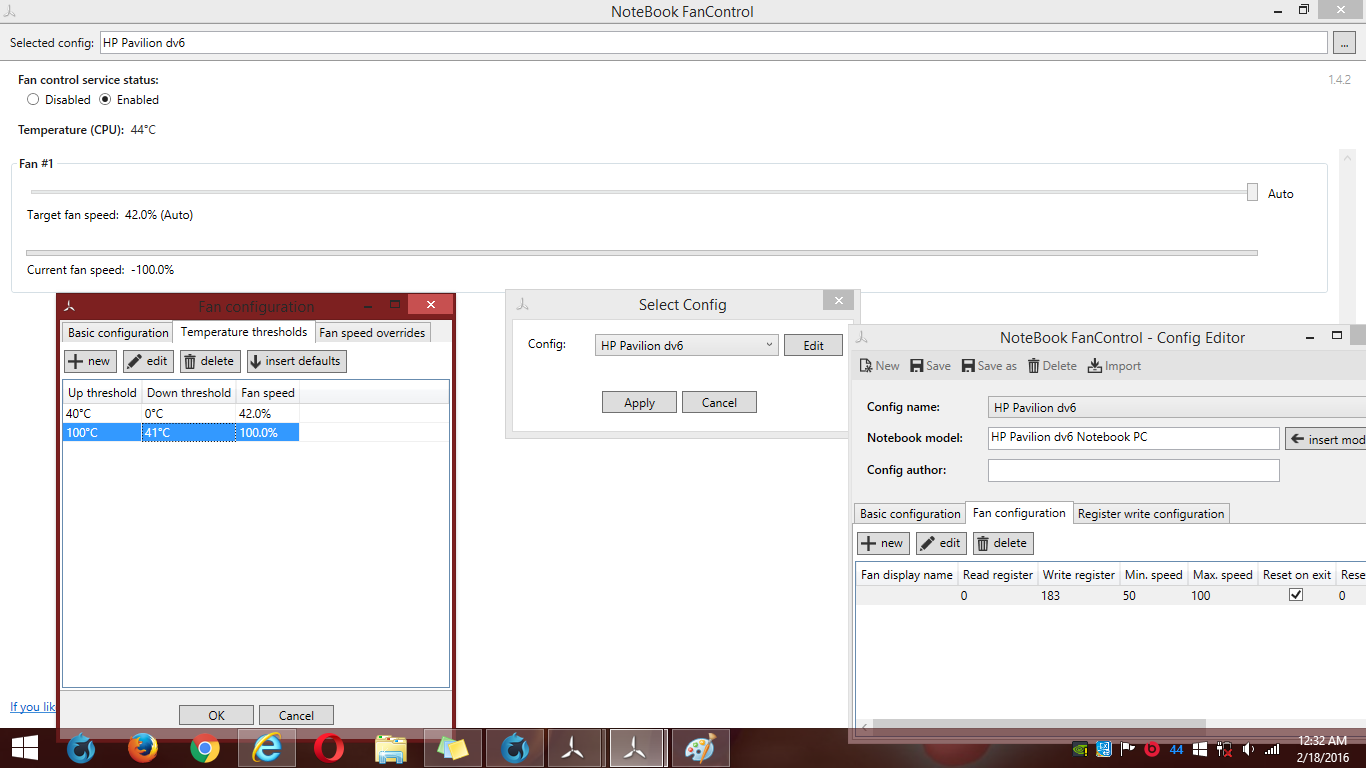Click the Write register value 183
1366x768 pixels.
coord(1050,596)
